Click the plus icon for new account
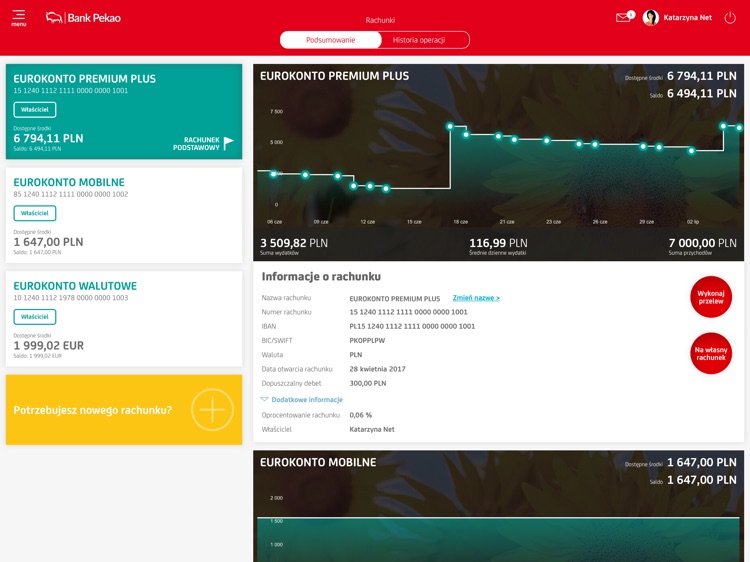Viewport: 750px width, 562px height. tap(212, 410)
